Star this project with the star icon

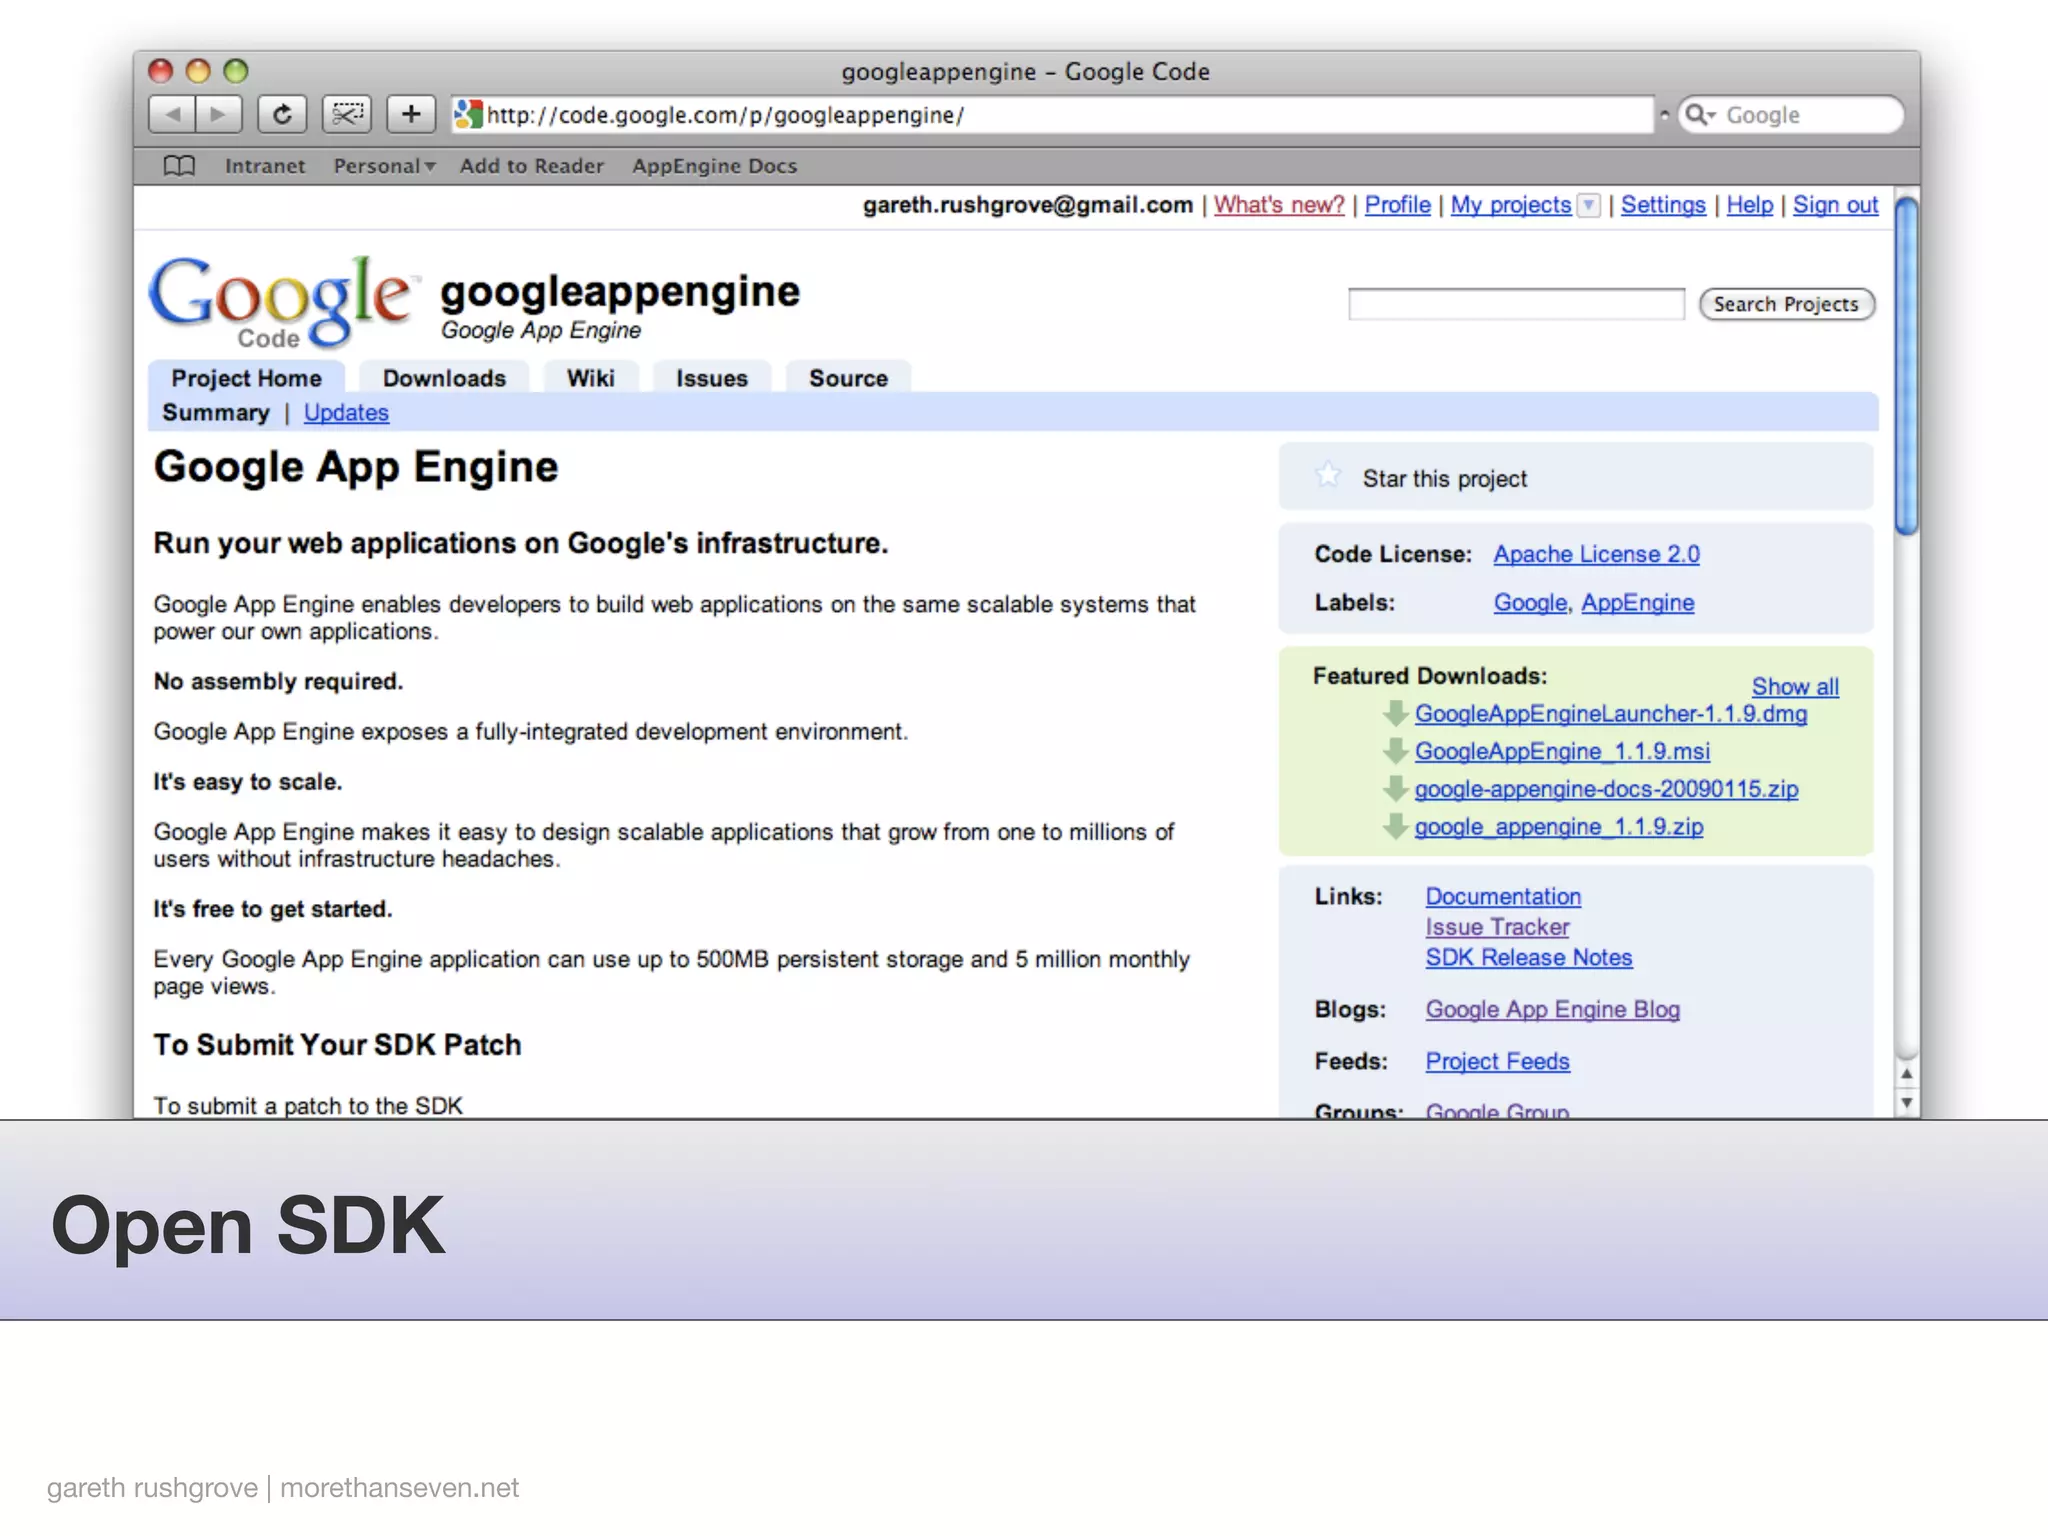pyautogui.click(x=1327, y=475)
